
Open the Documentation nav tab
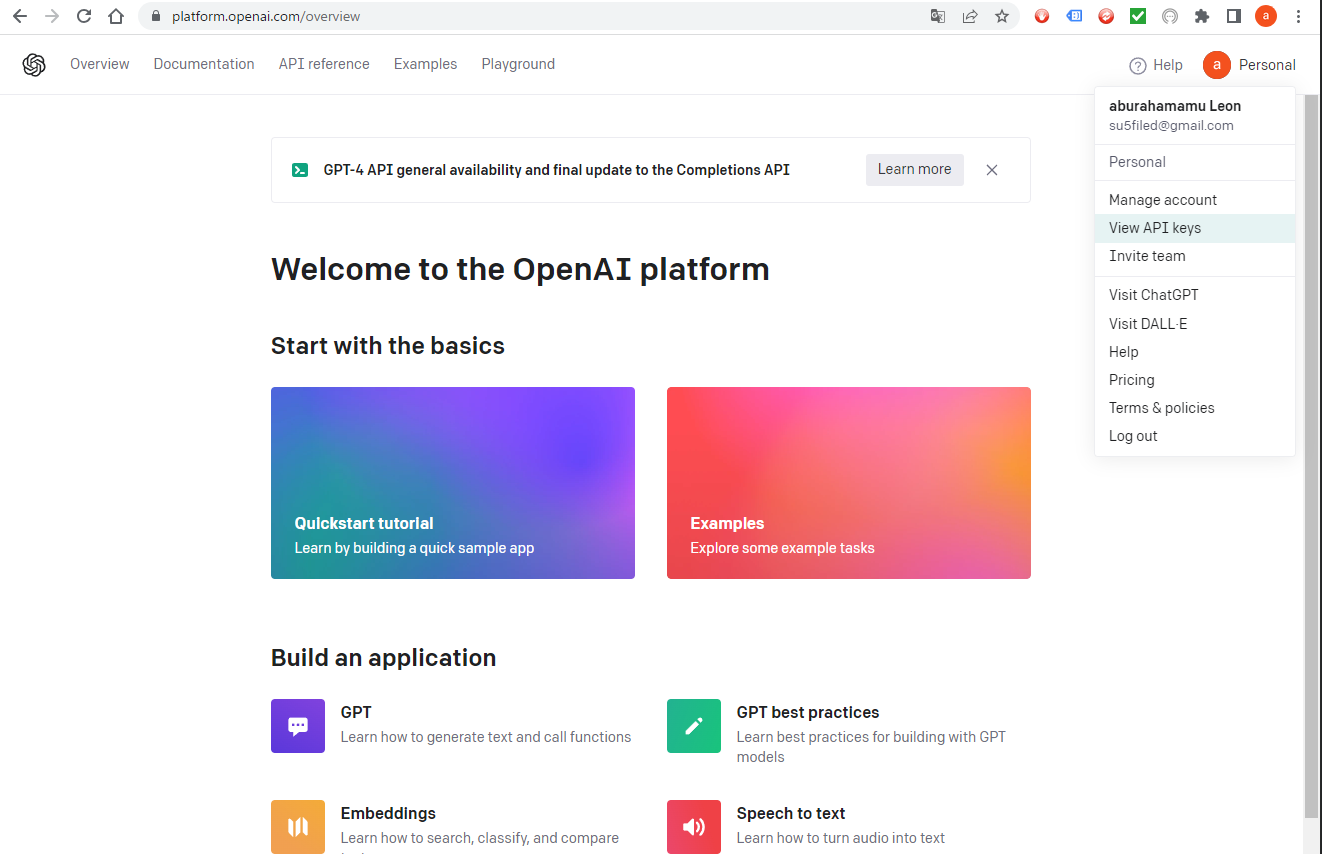coord(204,64)
